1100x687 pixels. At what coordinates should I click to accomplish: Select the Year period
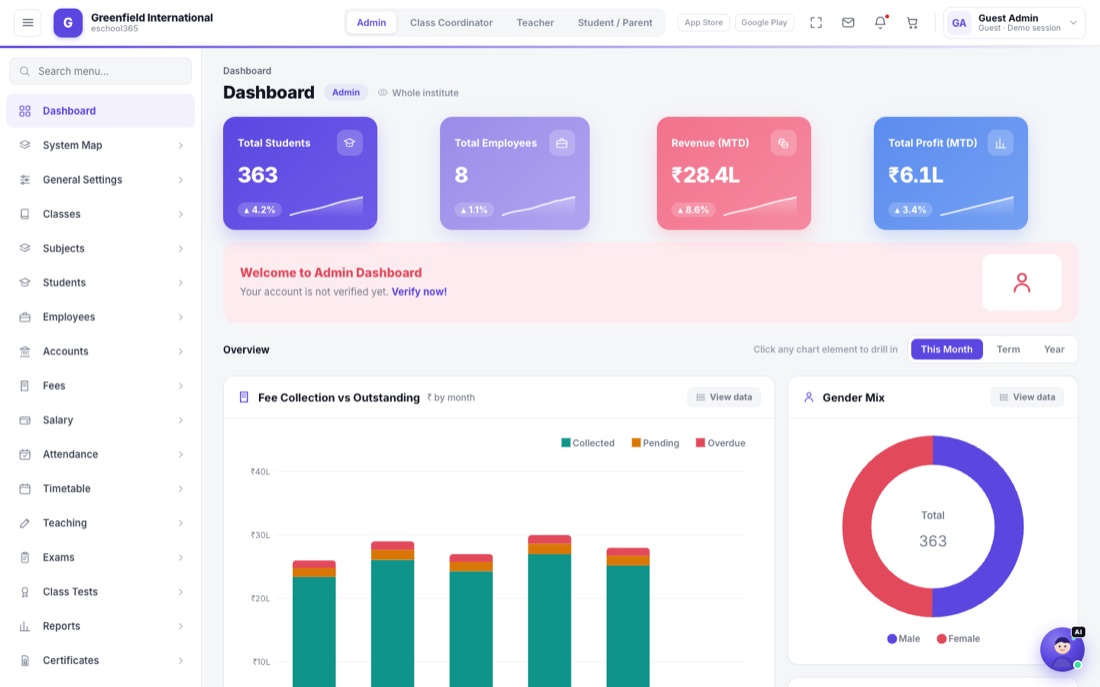(x=1054, y=349)
